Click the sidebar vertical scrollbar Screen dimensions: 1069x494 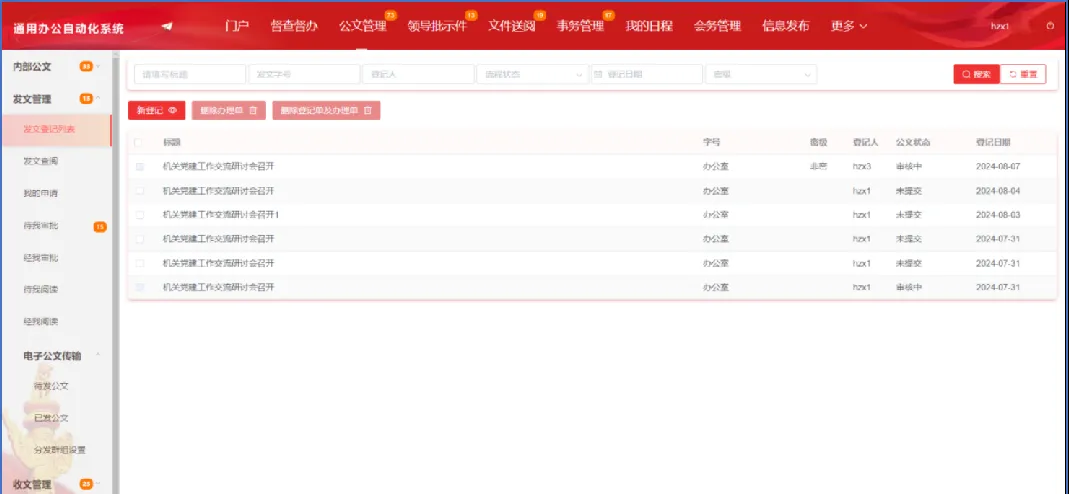coord(116,273)
